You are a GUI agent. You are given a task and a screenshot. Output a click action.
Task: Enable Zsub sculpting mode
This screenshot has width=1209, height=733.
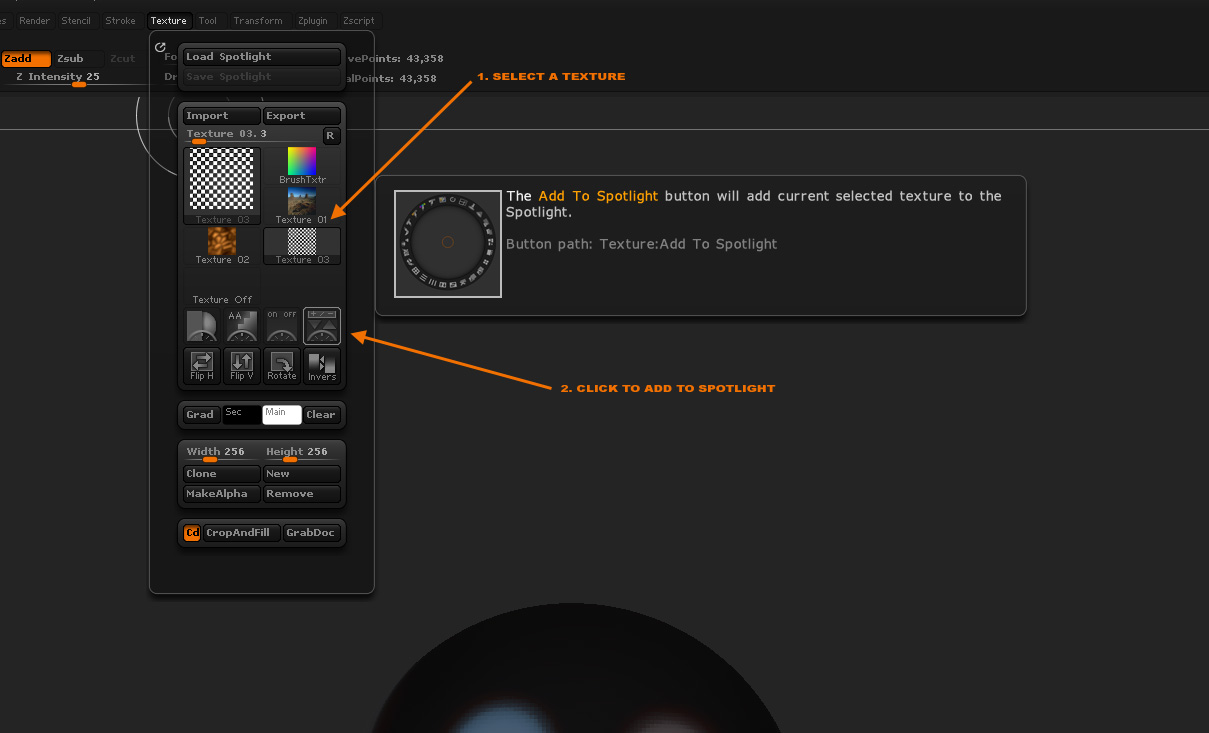point(68,58)
